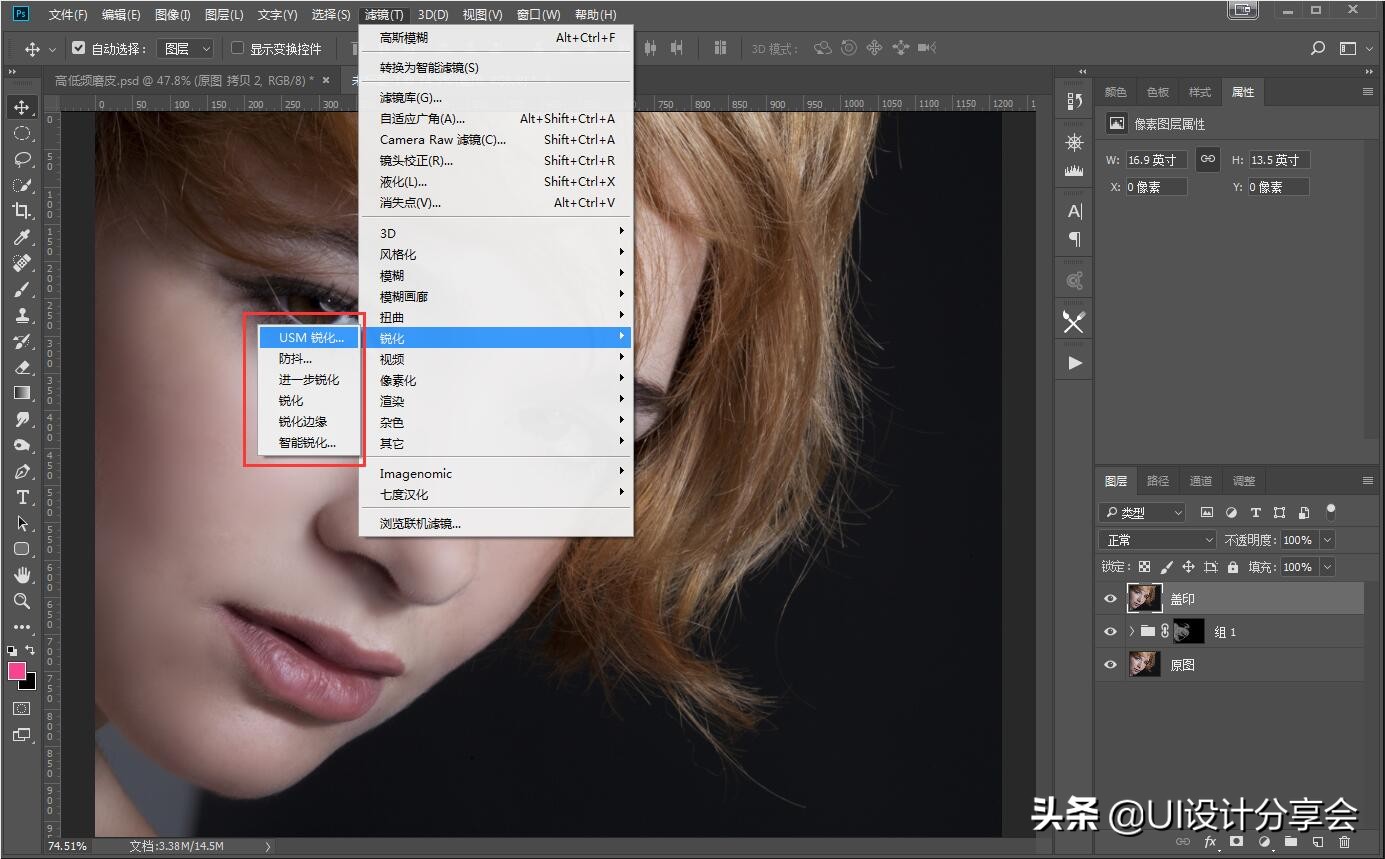Screen dimensions: 1385x859
Task: Enable 显示变换控件 checkbox
Action: click(x=237, y=48)
